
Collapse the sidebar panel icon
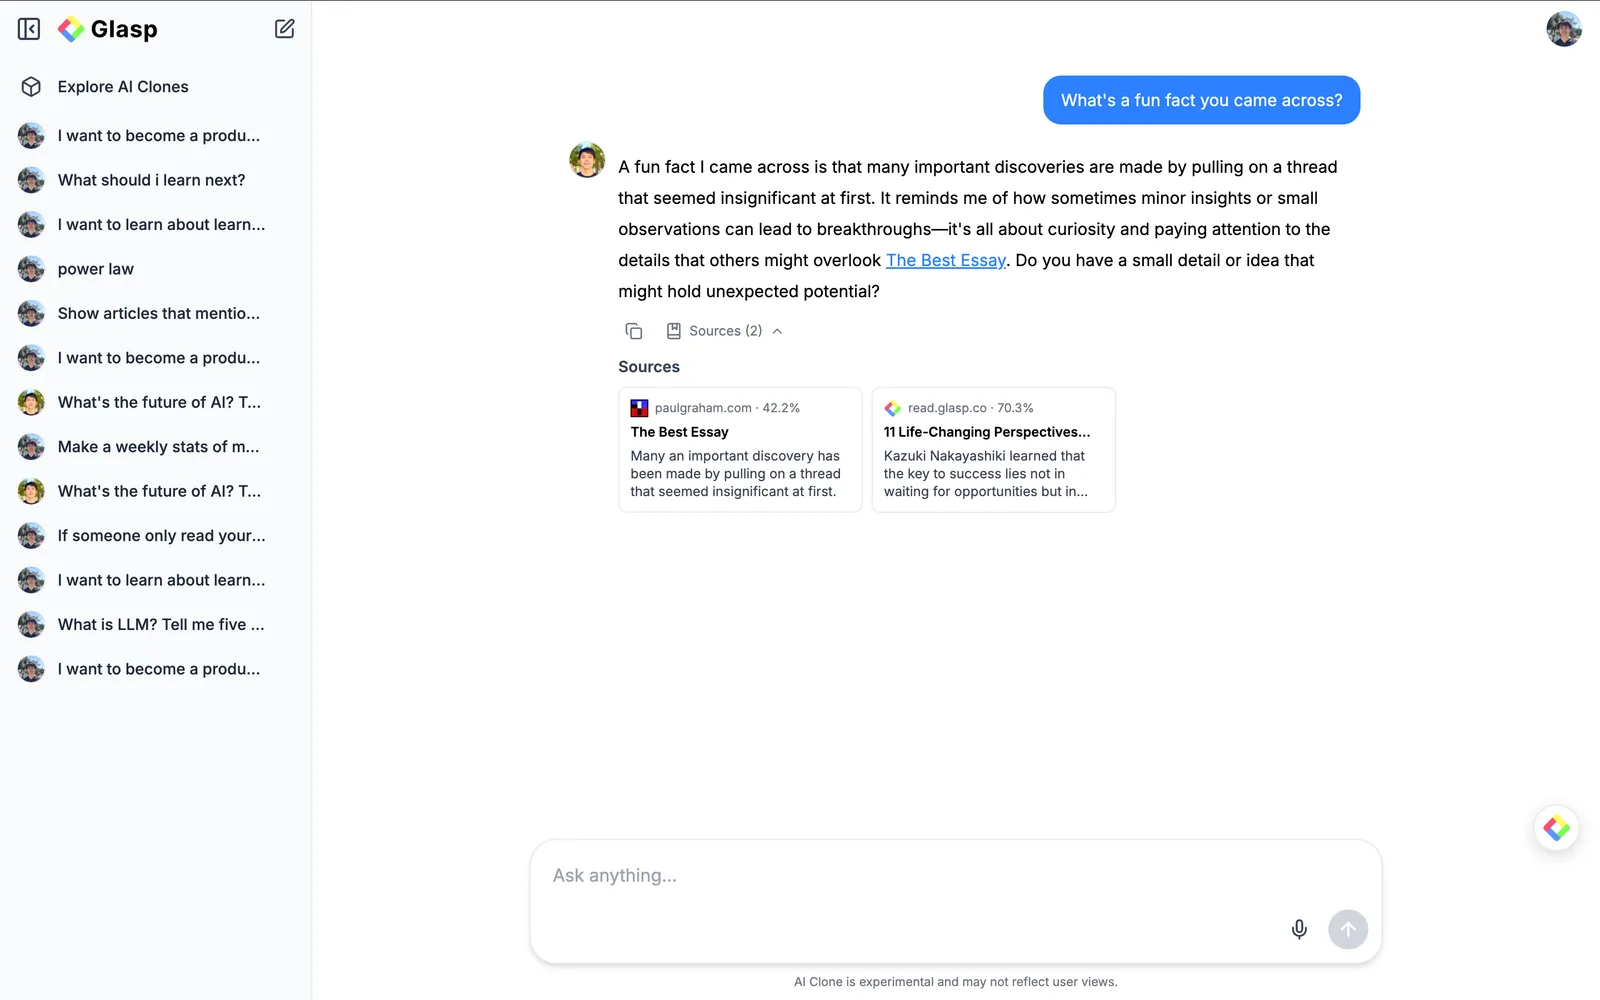29,29
